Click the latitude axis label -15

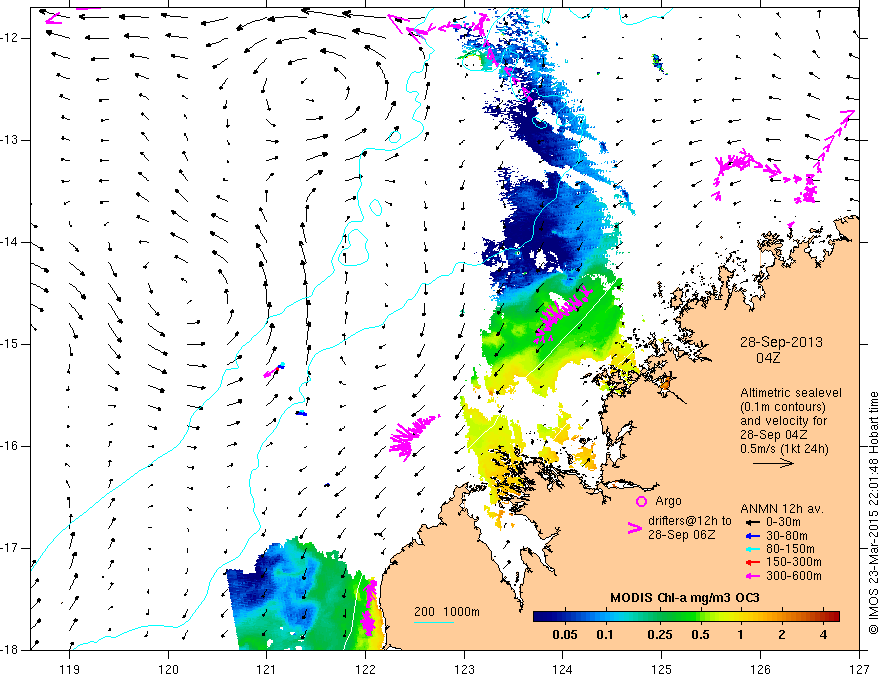click(x=11, y=344)
